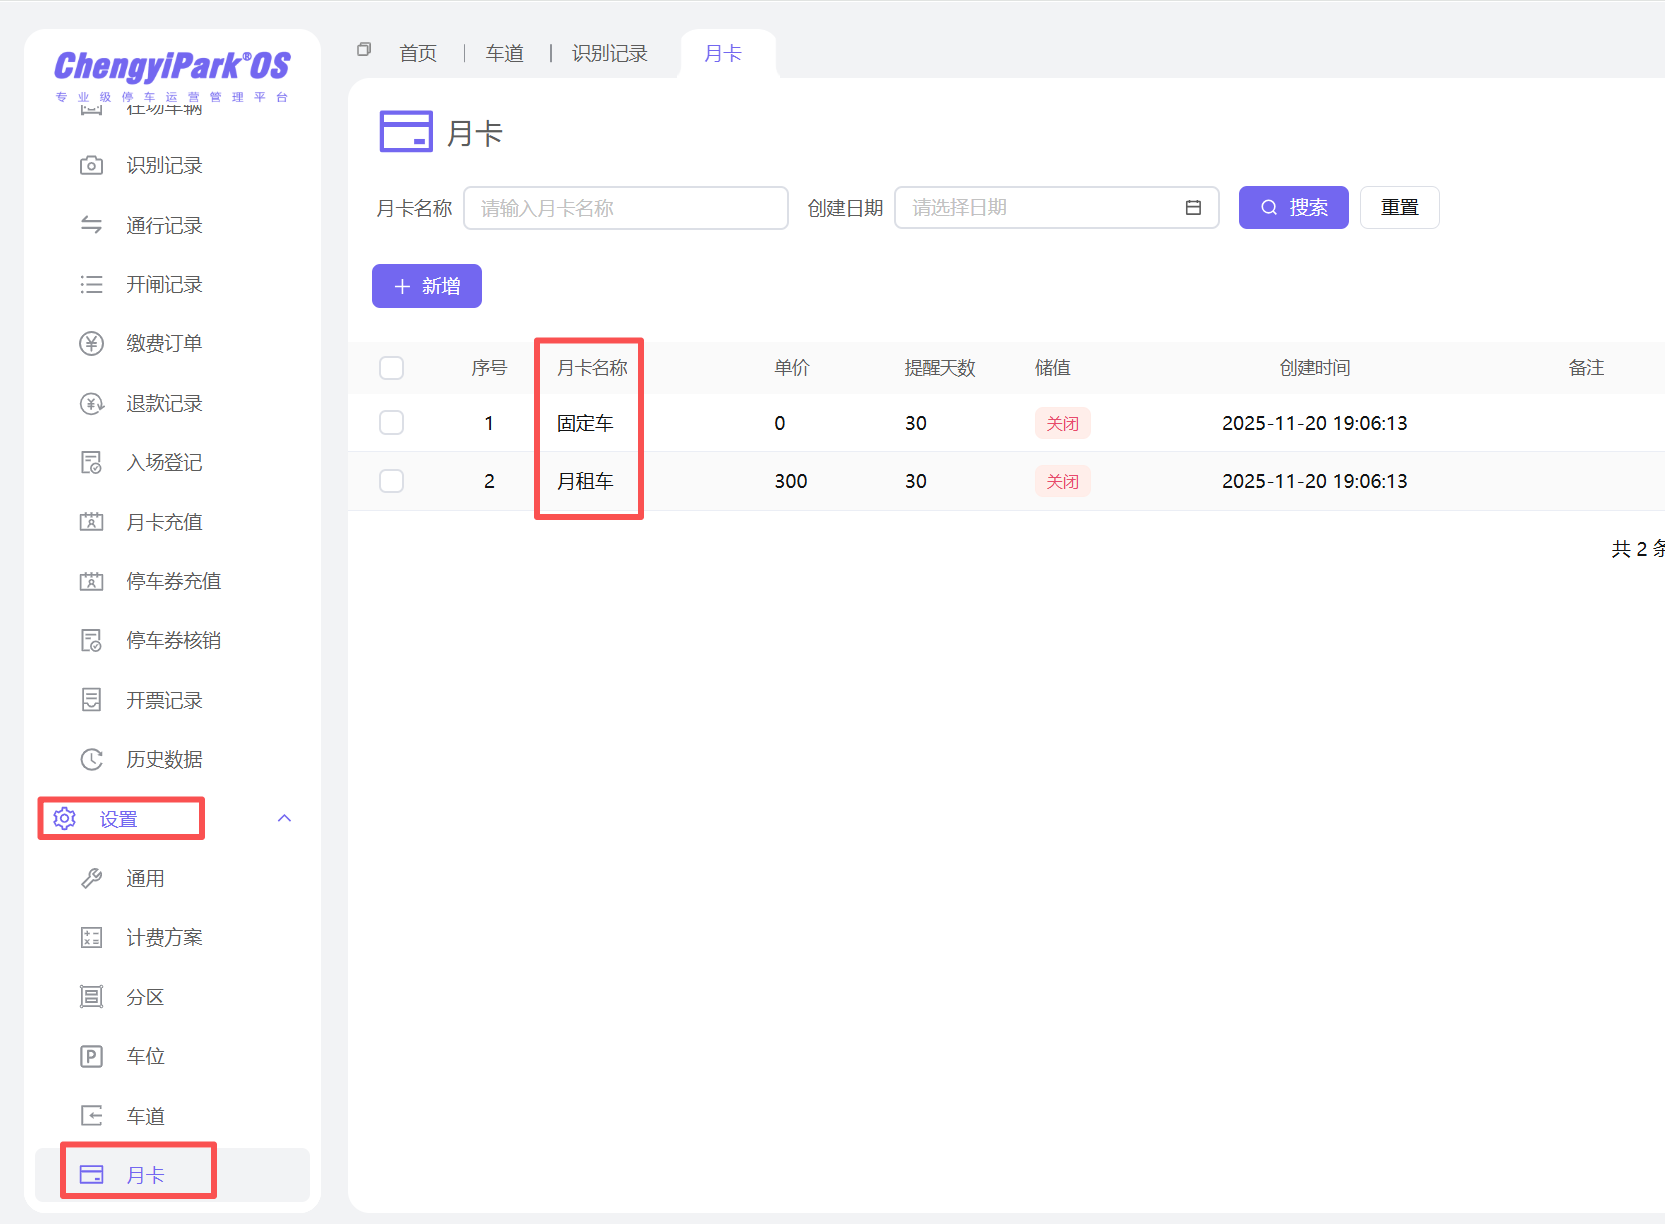Screen dimensions: 1665x1224
Task: Click the 新增 button
Action: tap(427, 286)
